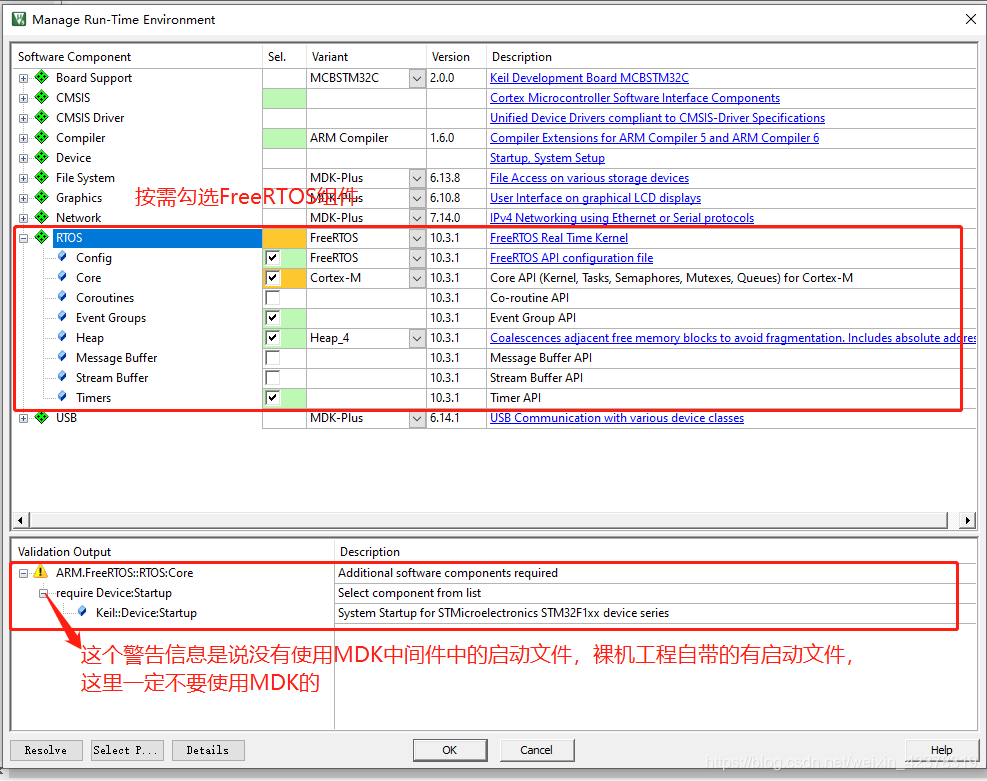Click the Board Support green diamond icon

(42, 77)
